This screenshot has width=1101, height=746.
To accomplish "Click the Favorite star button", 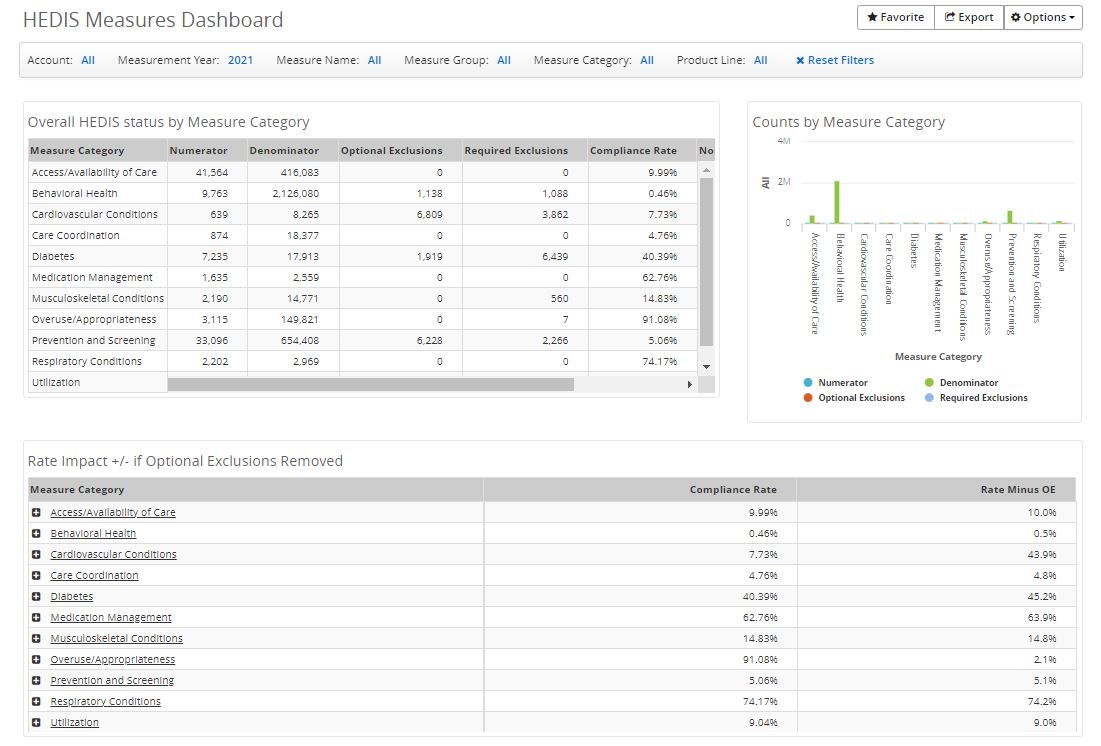I will [x=895, y=18].
